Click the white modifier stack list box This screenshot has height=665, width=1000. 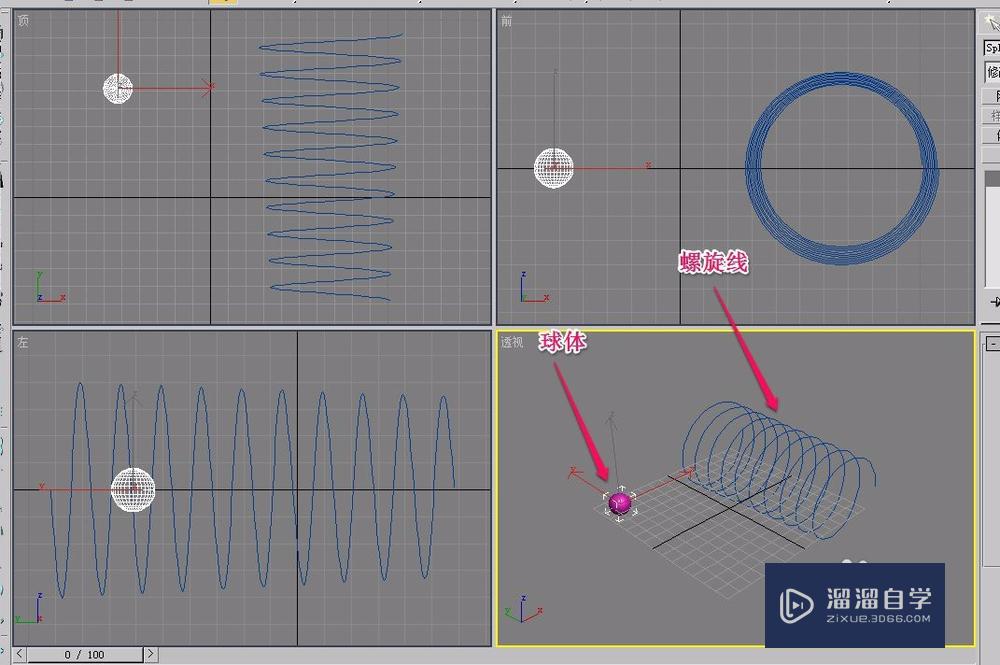pyautogui.click(x=992, y=228)
